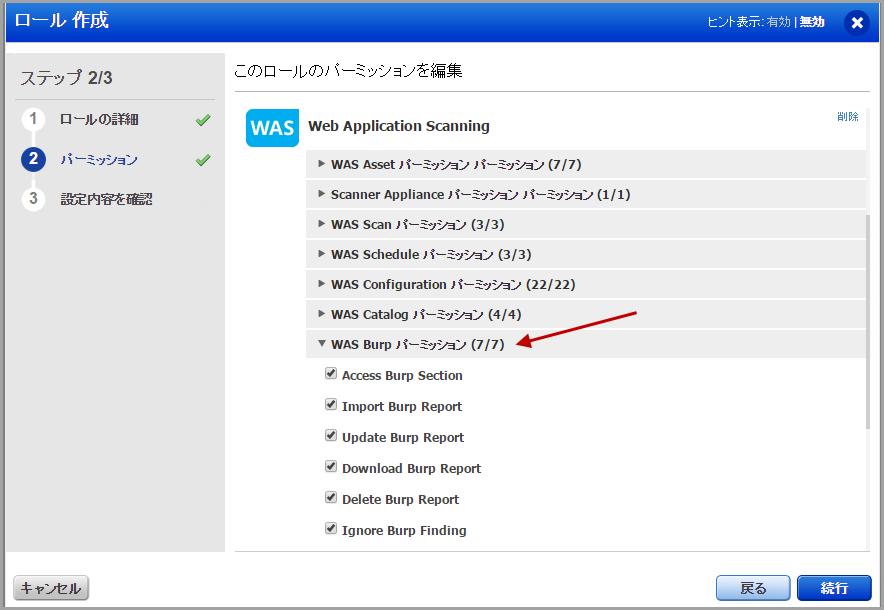
Task: Disable Delete Burp Report permission
Action: [x=331, y=498]
